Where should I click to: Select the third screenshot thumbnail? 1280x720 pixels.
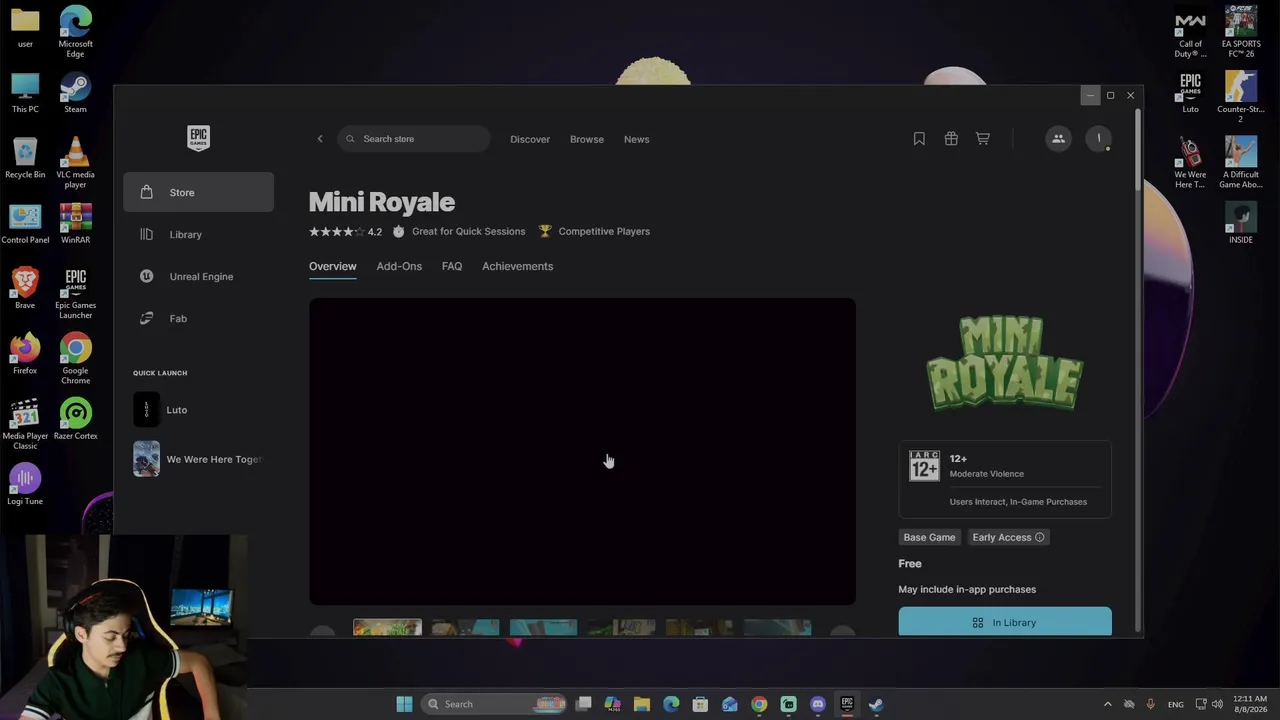point(543,627)
